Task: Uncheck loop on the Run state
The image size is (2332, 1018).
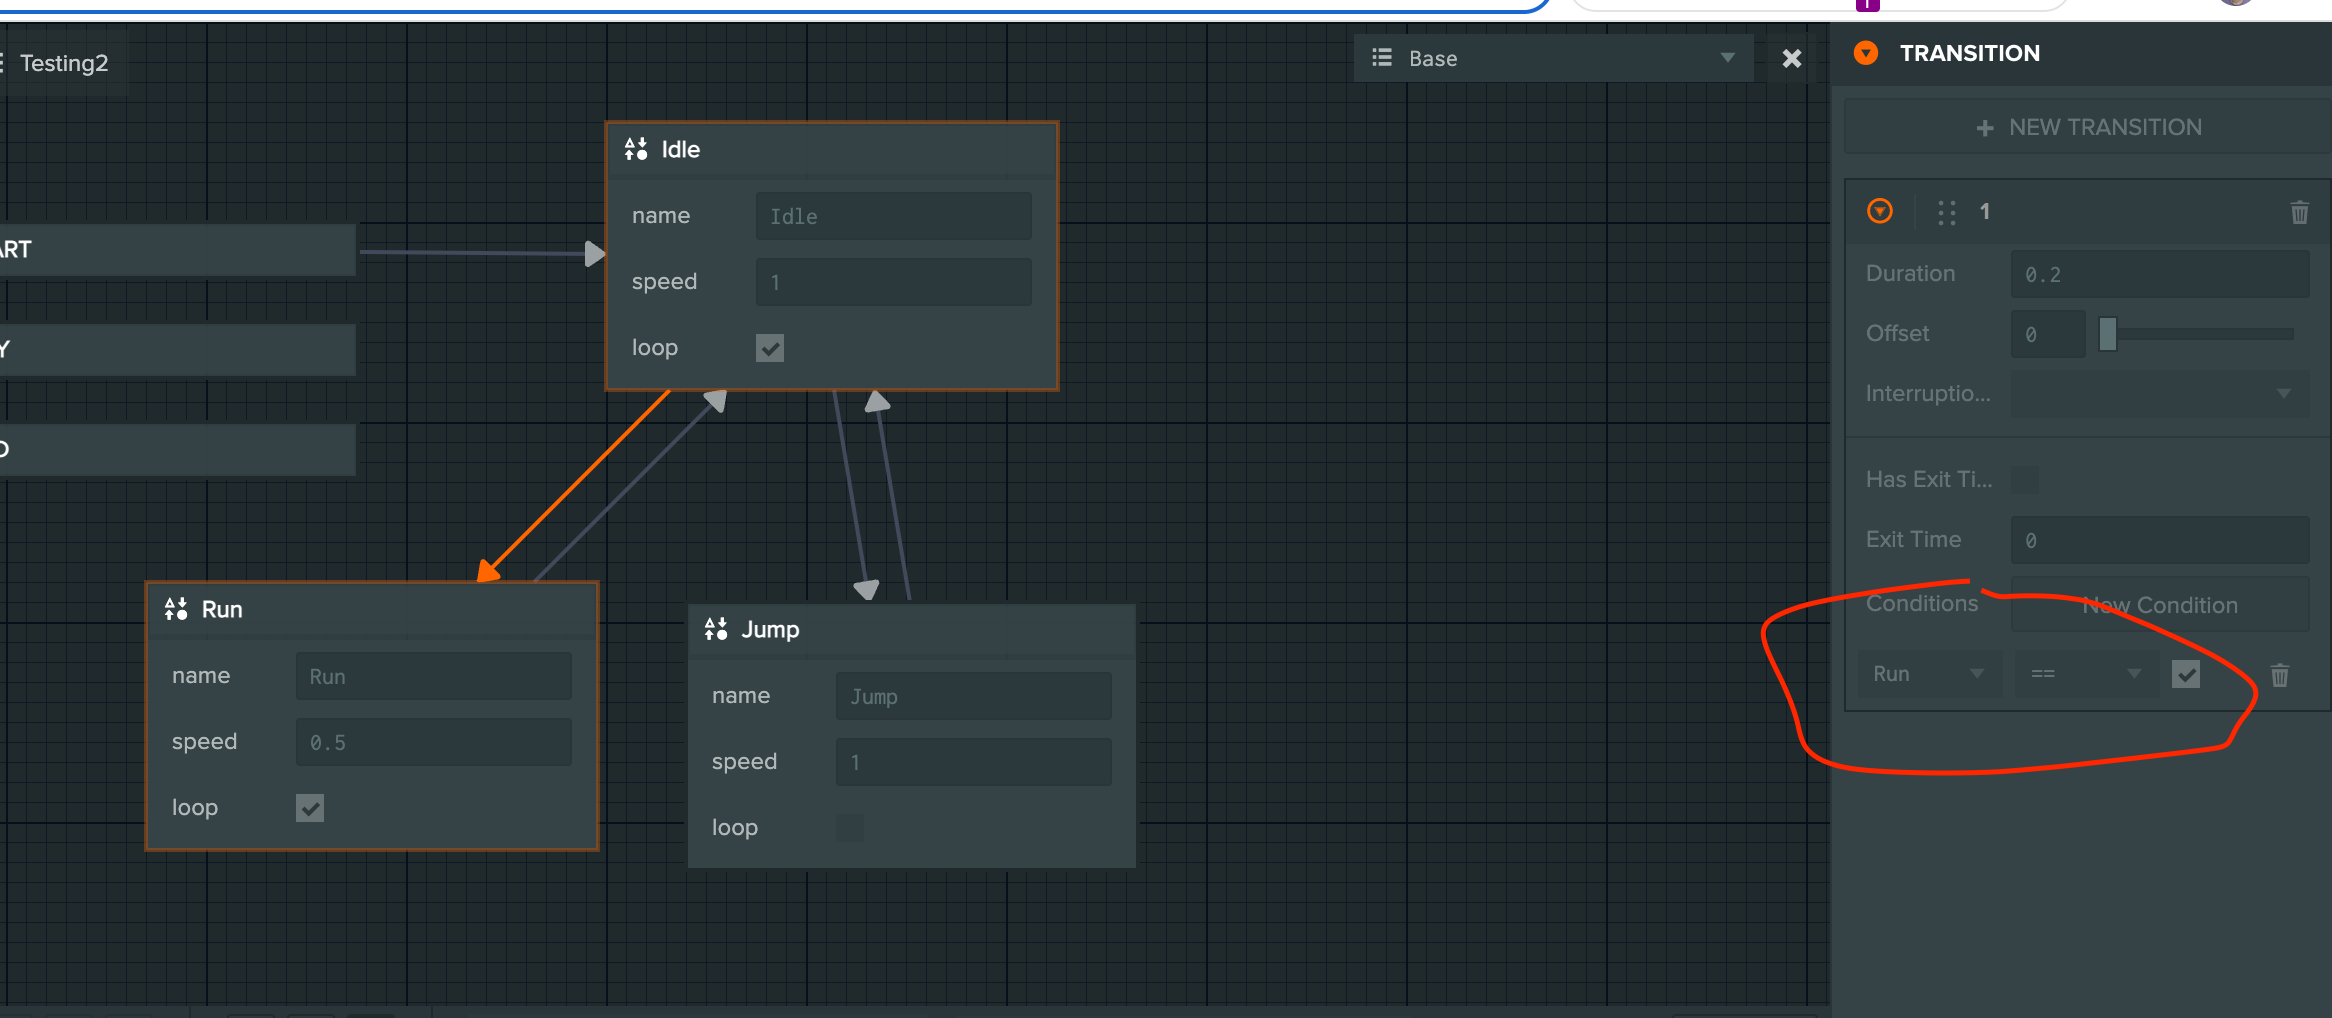Action: click(310, 808)
